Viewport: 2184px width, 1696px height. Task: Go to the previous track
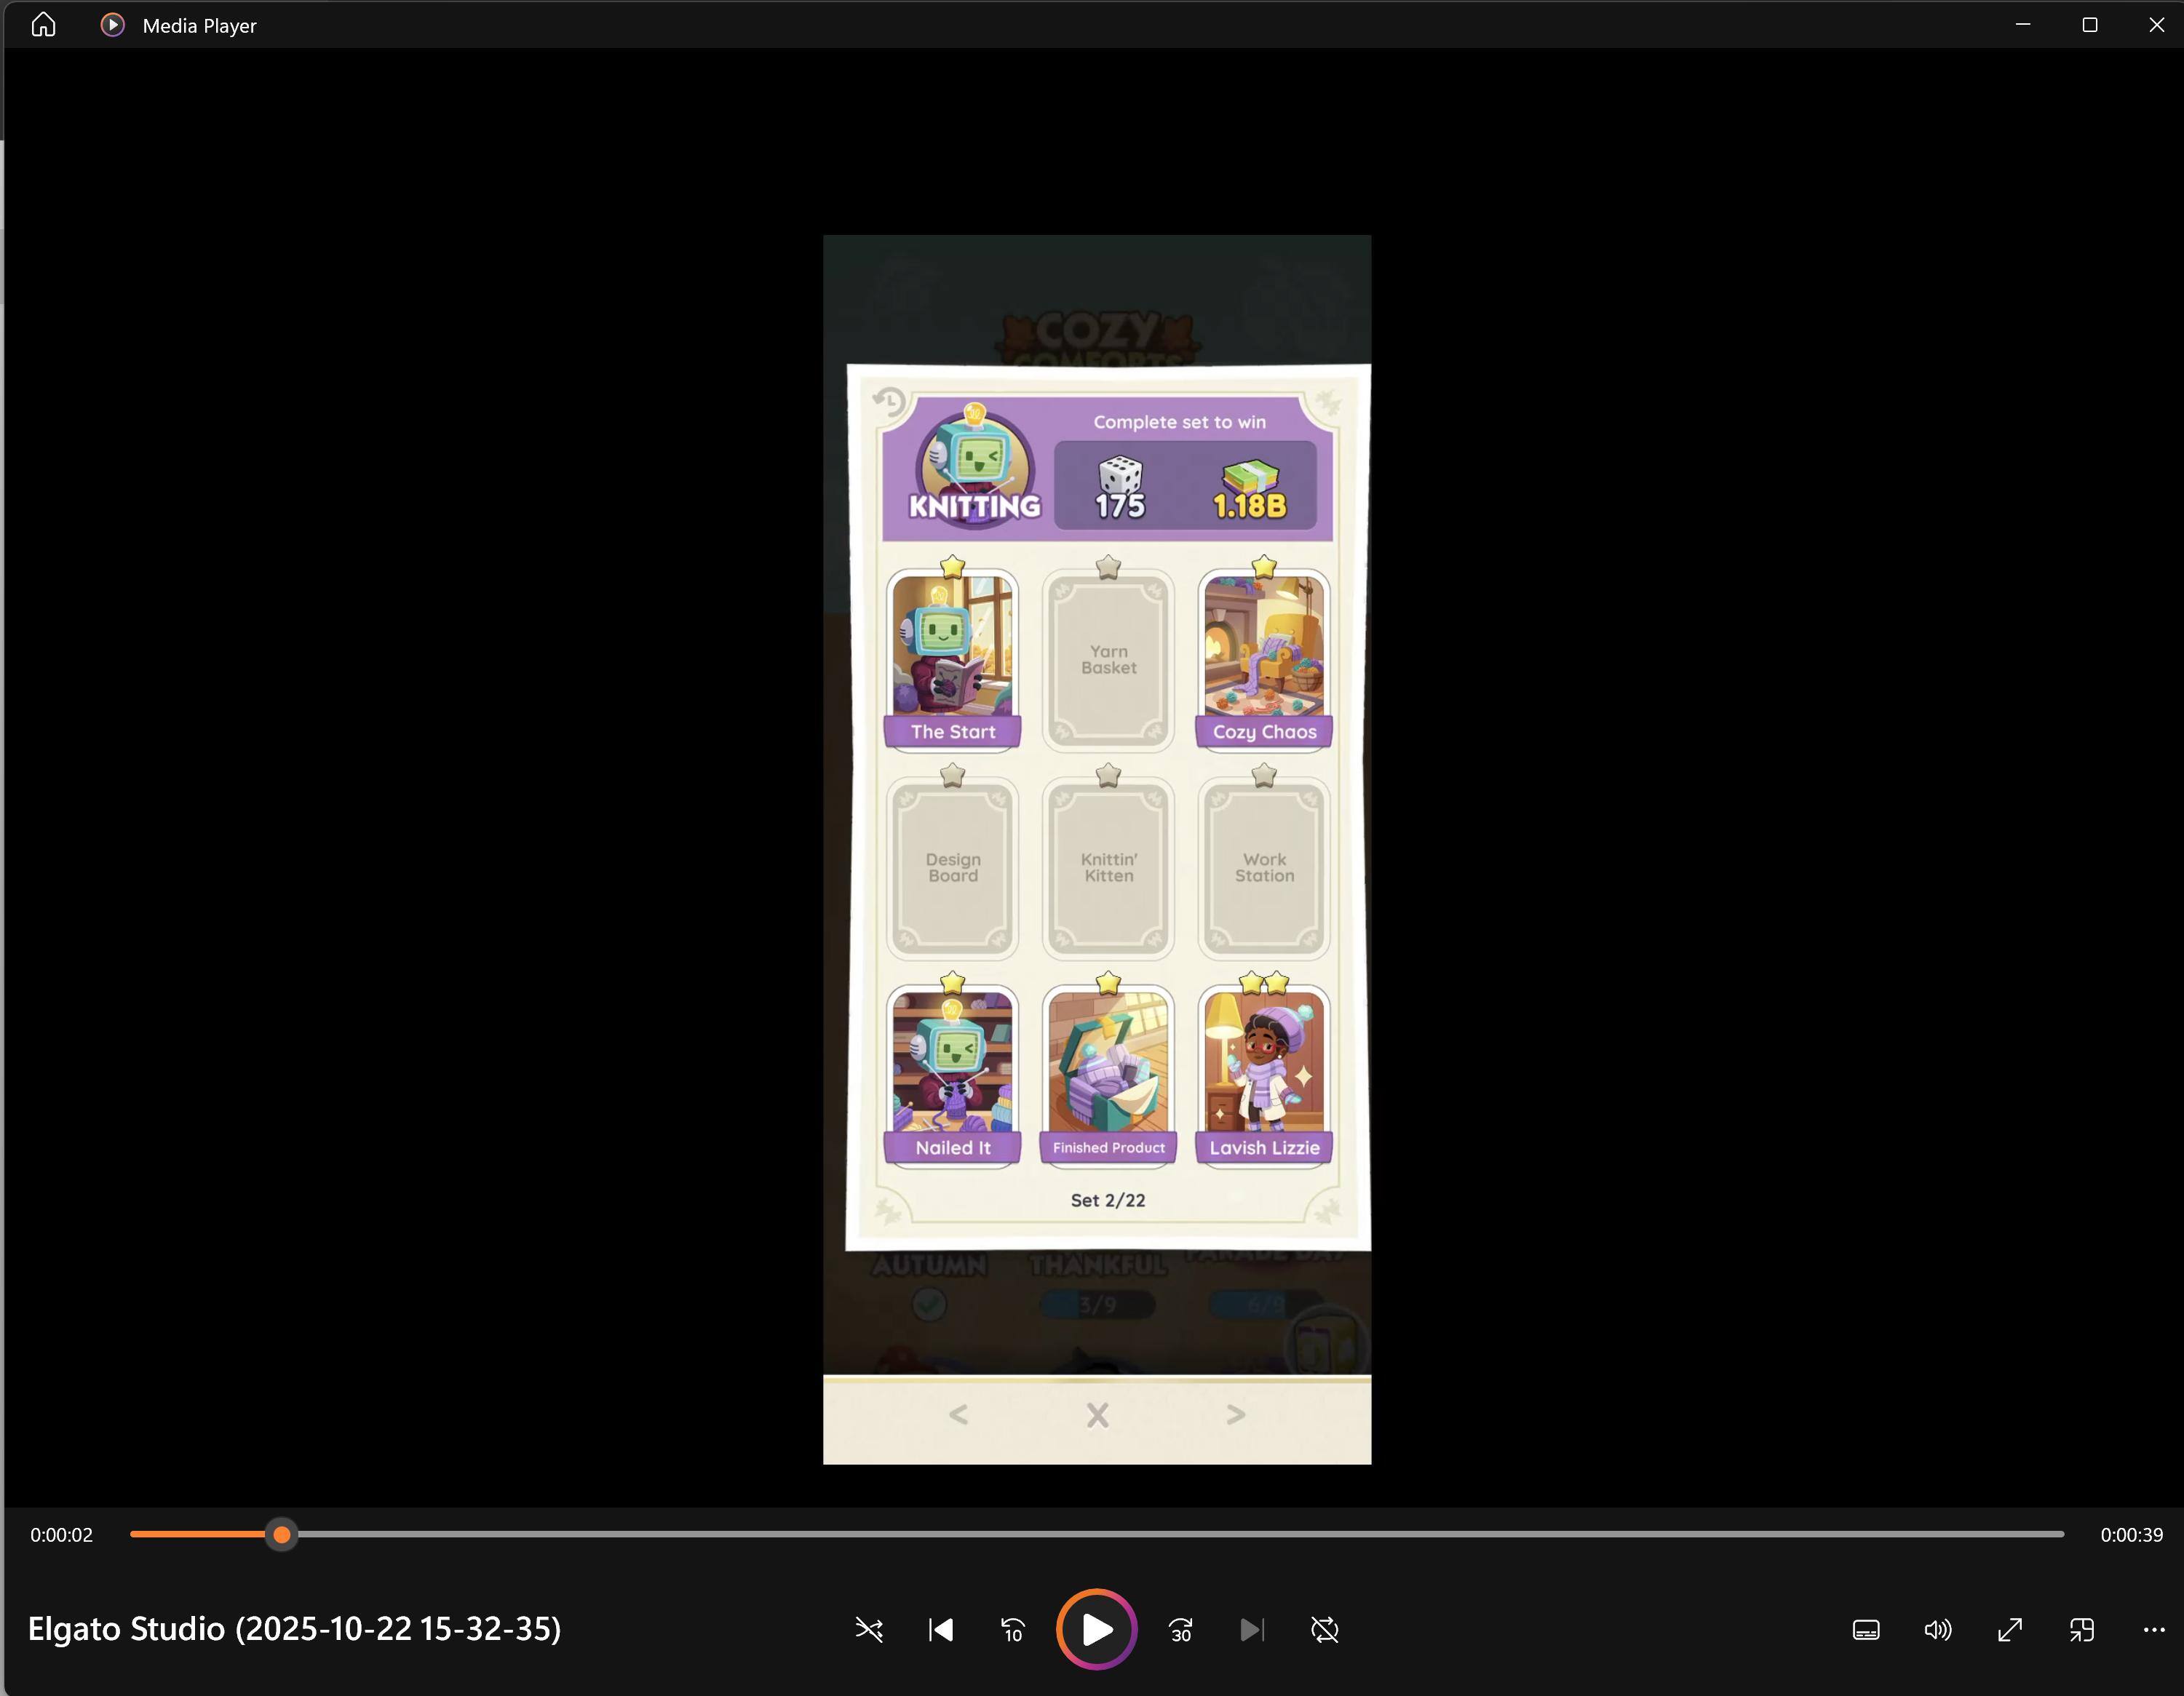[940, 1630]
